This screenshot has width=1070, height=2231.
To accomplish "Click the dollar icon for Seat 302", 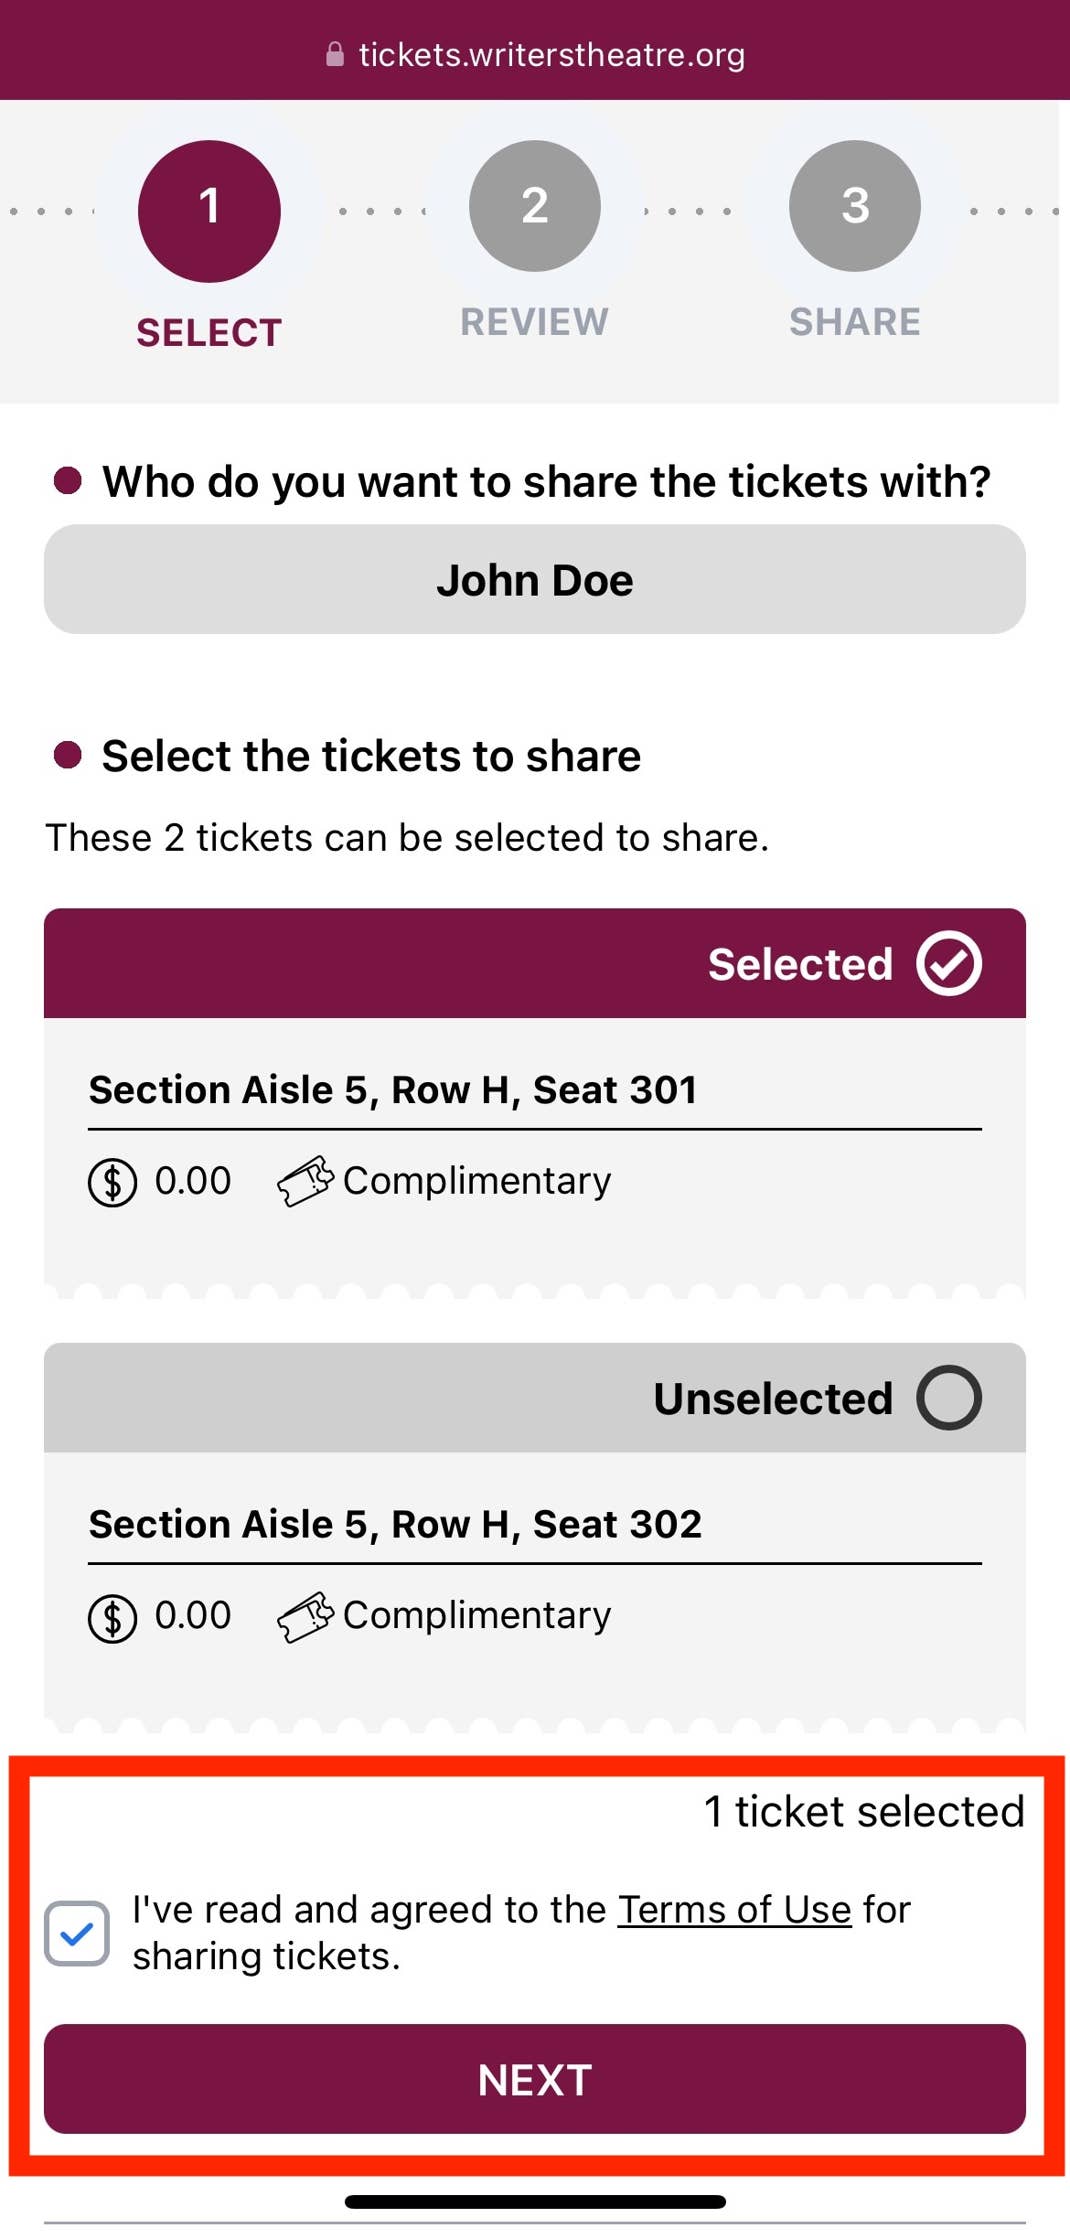I will 112,1617.
